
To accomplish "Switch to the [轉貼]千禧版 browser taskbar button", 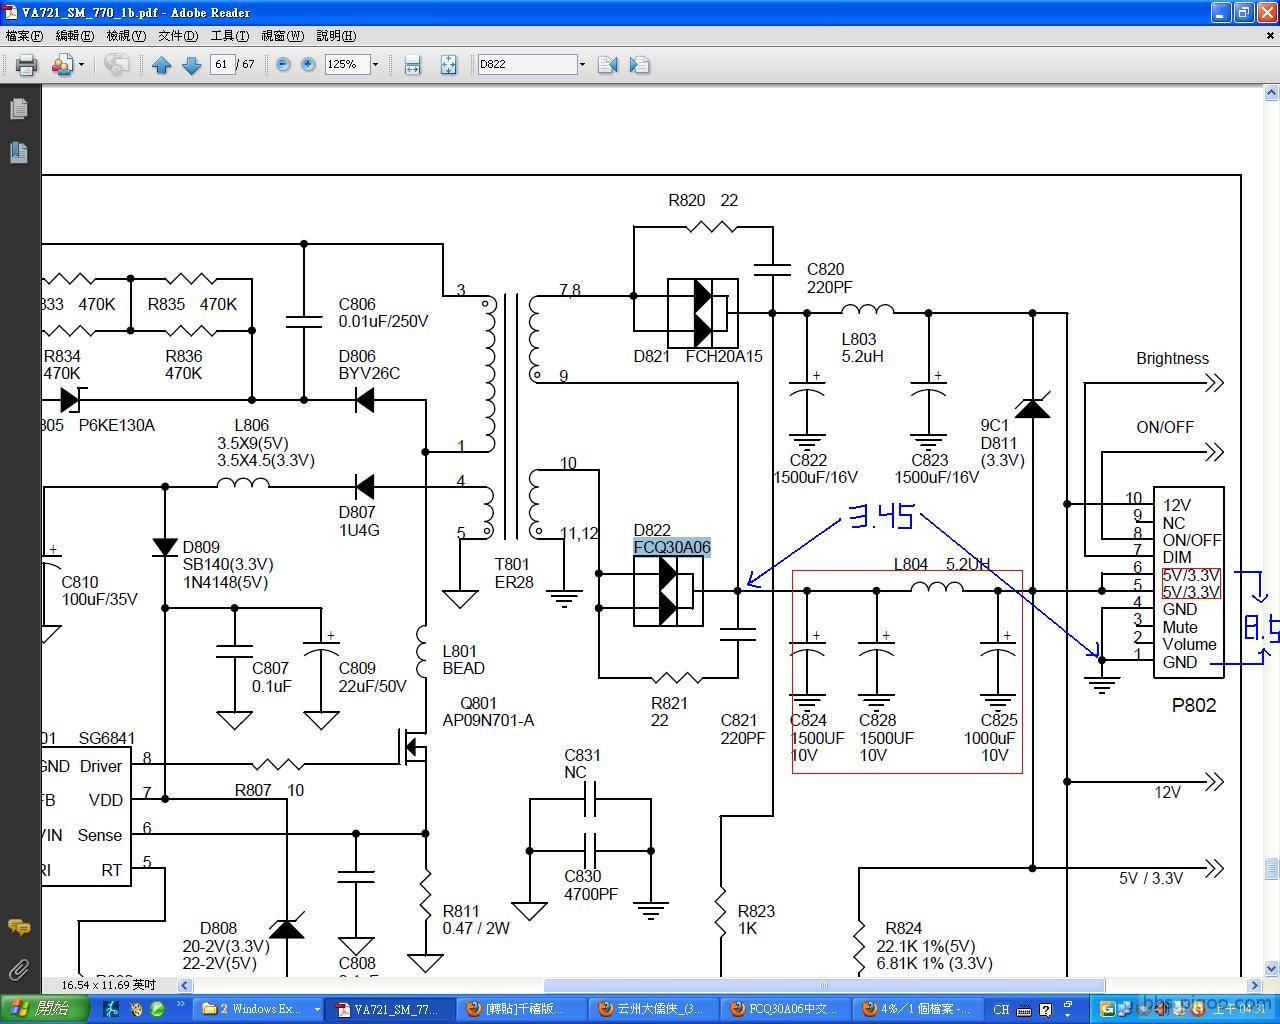I will click(x=519, y=1009).
